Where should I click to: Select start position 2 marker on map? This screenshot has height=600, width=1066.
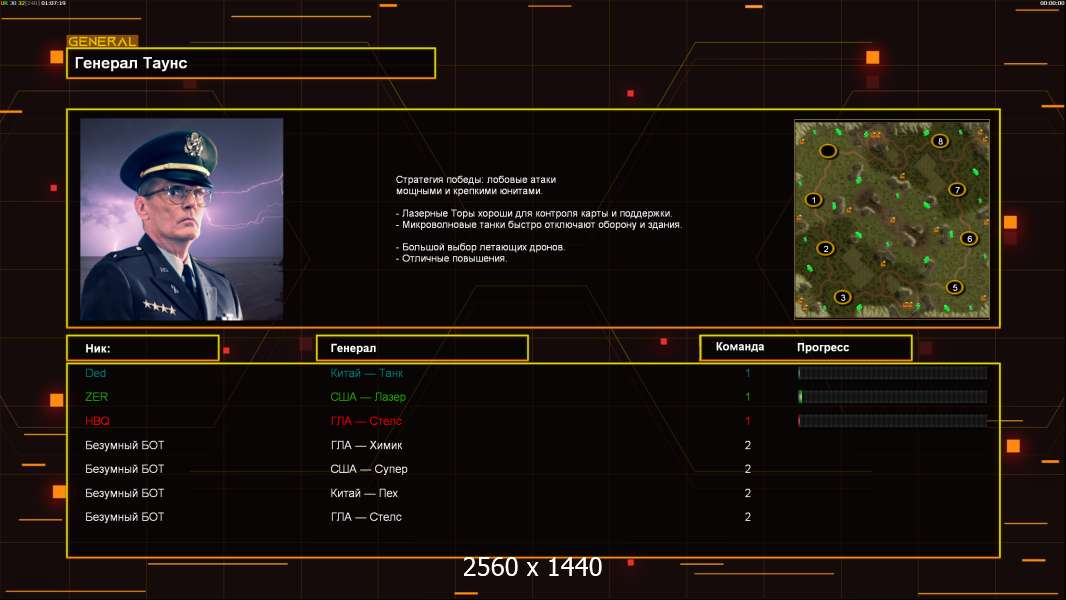(x=825, y=249)
